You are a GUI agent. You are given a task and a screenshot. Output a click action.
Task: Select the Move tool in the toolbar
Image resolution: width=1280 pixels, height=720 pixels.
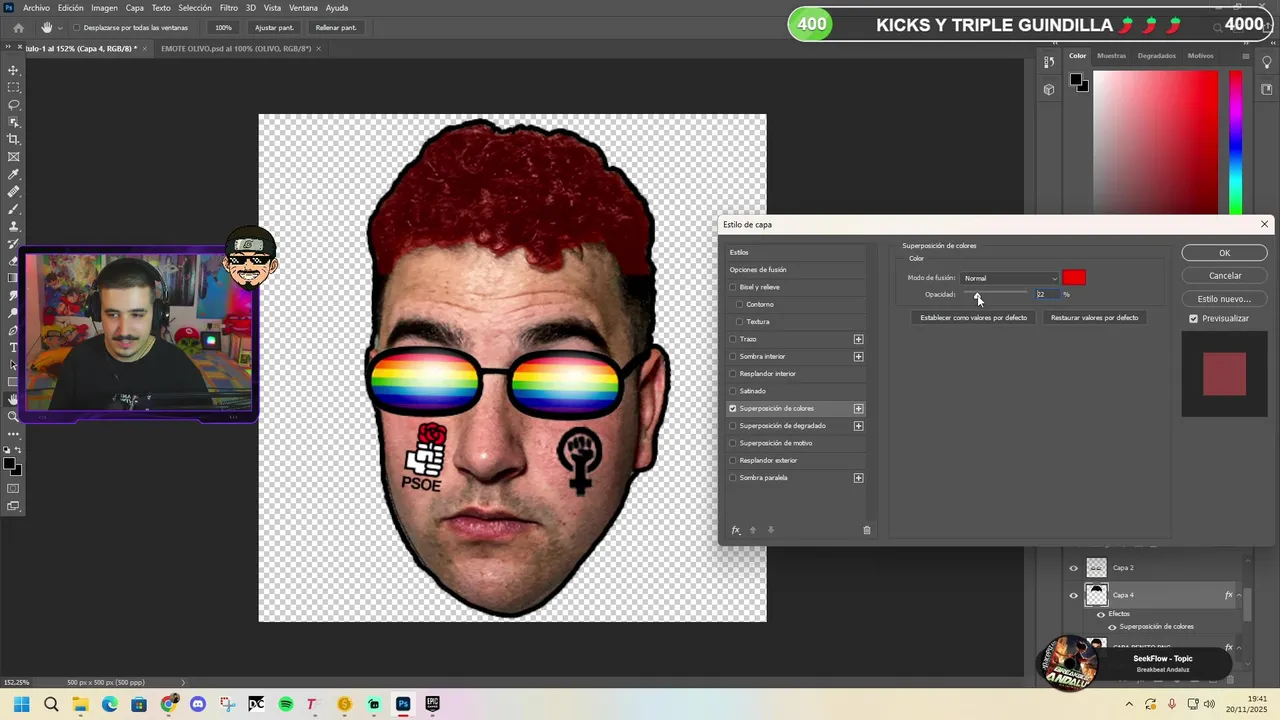coord(14,70)
